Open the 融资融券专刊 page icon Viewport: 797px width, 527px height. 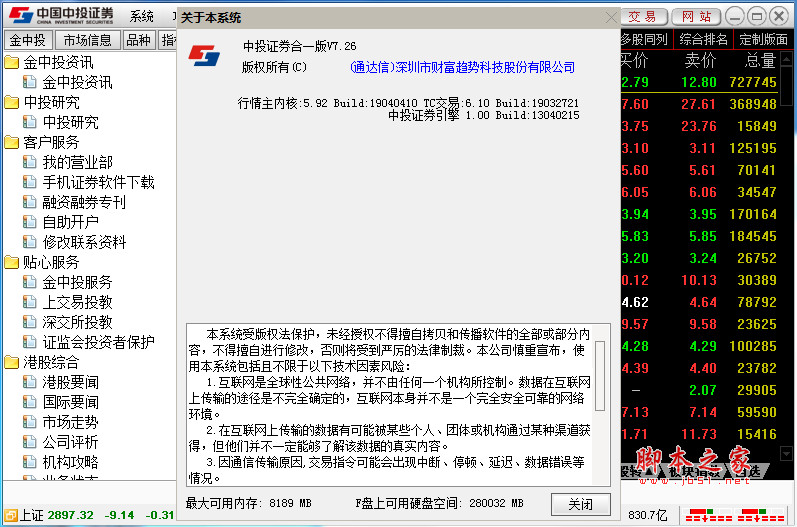(29, 202)
